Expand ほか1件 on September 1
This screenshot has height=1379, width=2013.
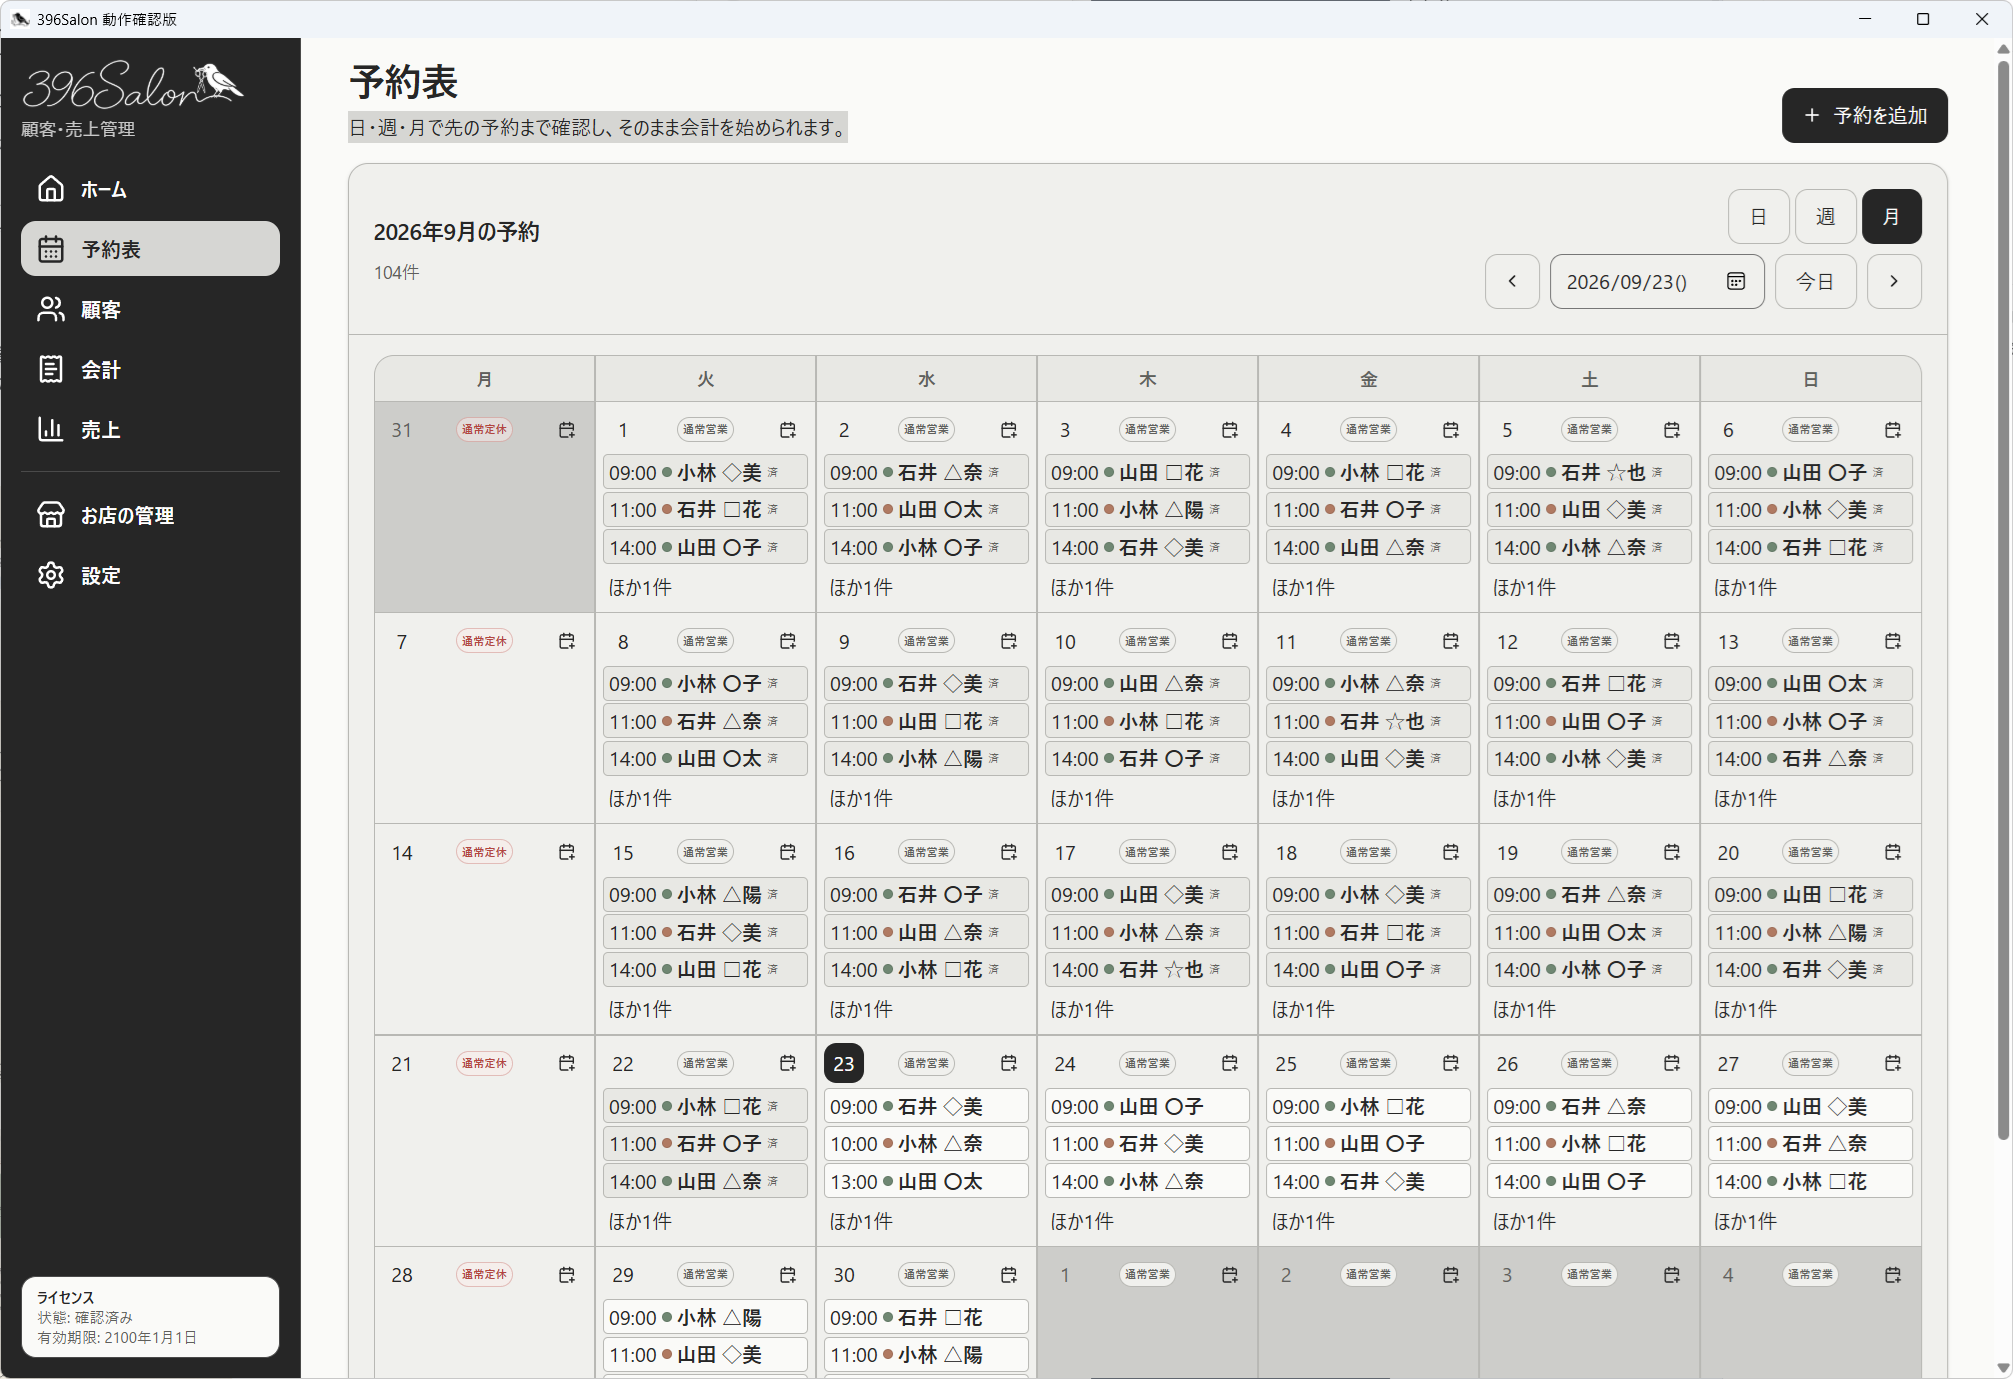point(640,588)
